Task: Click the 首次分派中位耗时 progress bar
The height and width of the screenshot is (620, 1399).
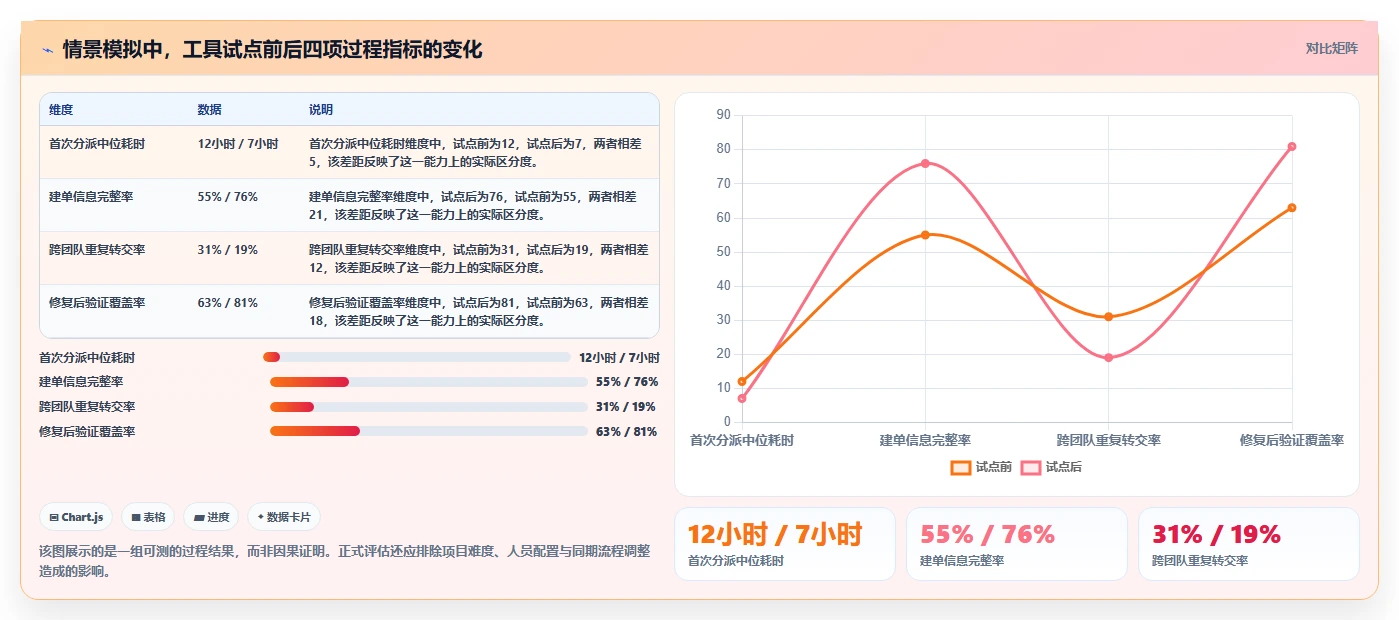Action: point(417,357)
